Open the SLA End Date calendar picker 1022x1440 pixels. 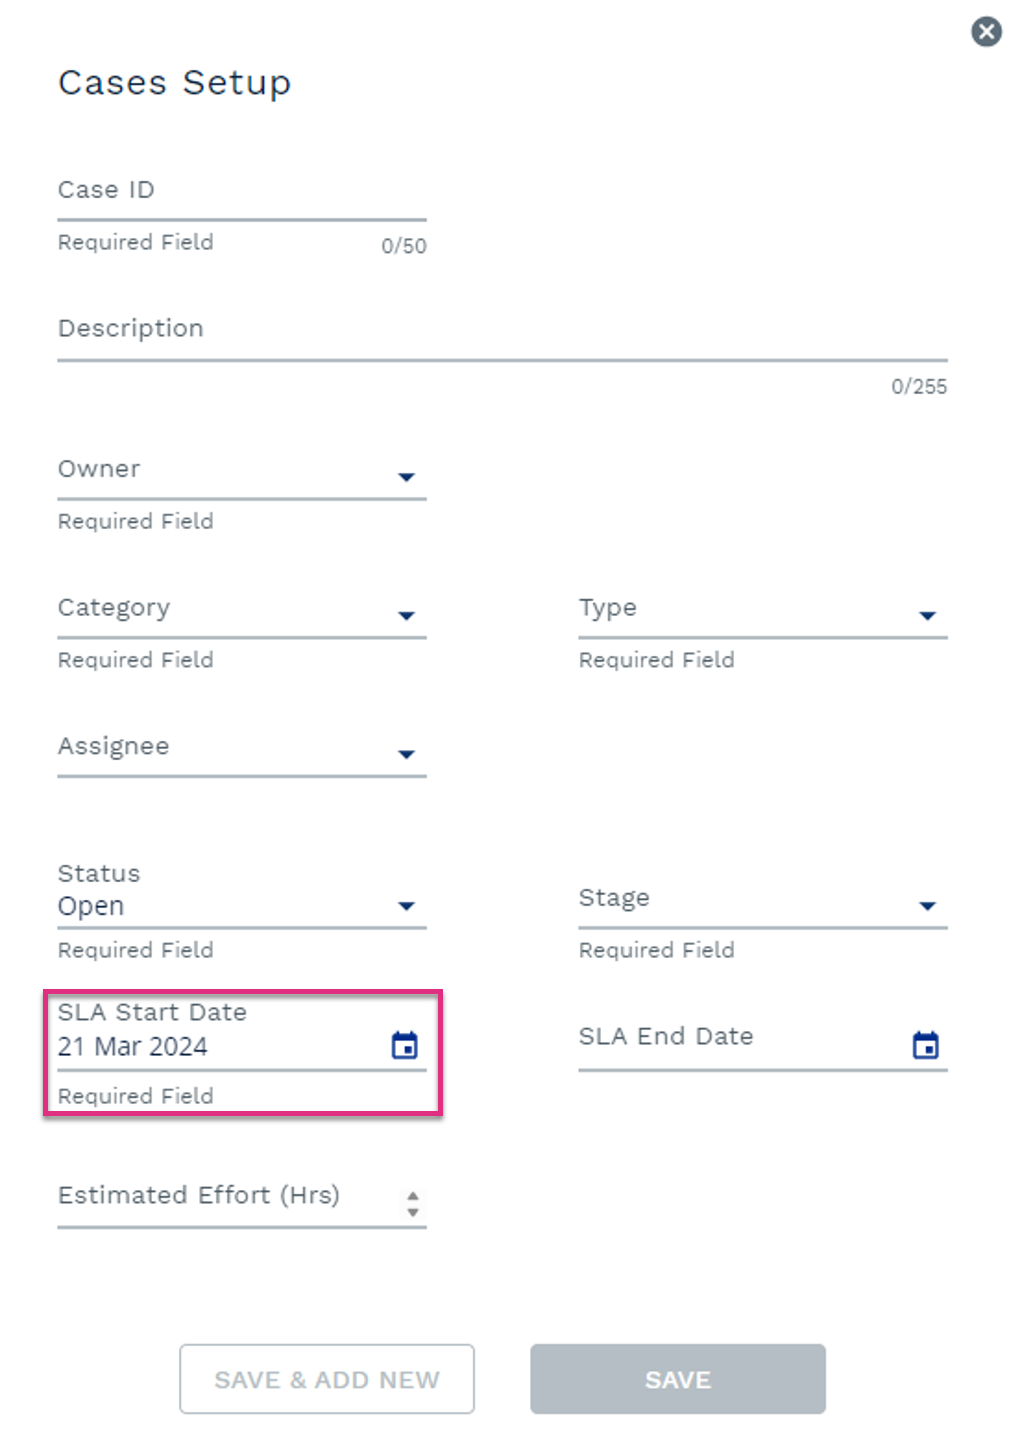[925, 1045]
